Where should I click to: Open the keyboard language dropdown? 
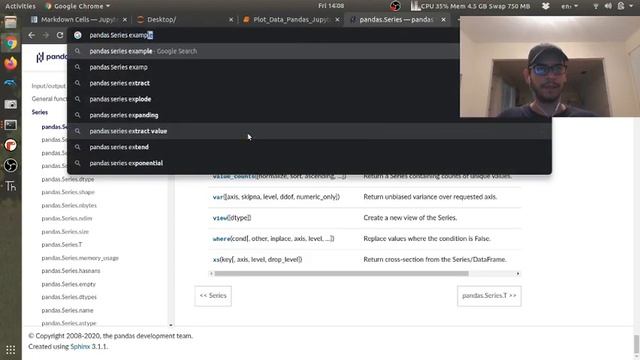[569, 6]
